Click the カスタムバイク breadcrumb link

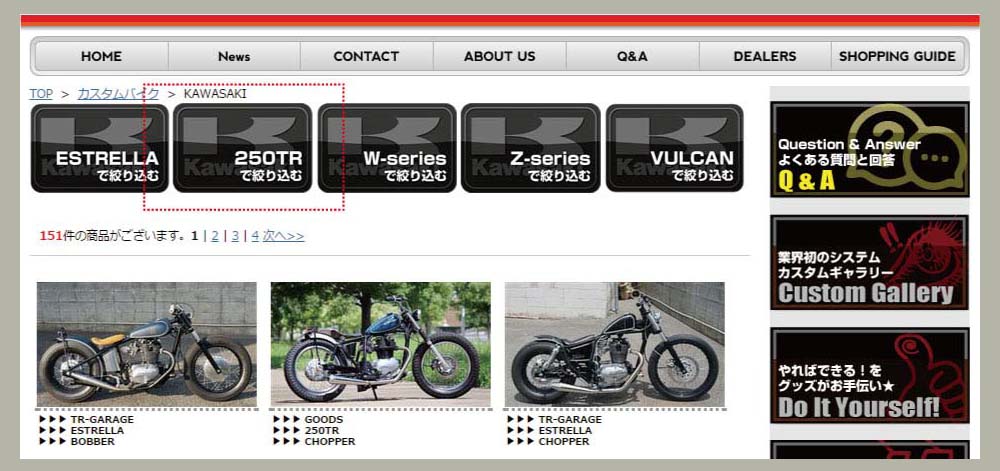pos(118,94)
